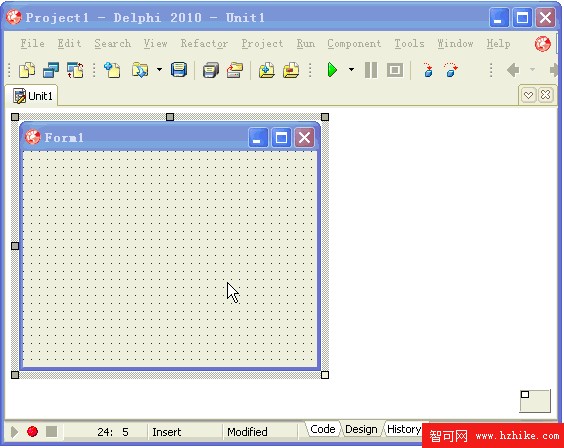Expand the Back navigation history dropdown
Image resolution: width=564 pixels, height=448 pixels.
tap(532, 69)
